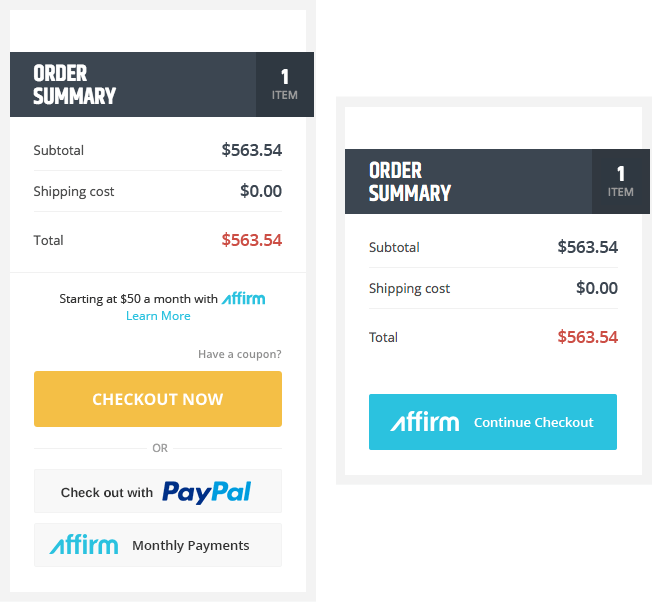Click the Affirm logo beside the $50 a month text
The height and width of the screenshot is (602, 652).
244,298
